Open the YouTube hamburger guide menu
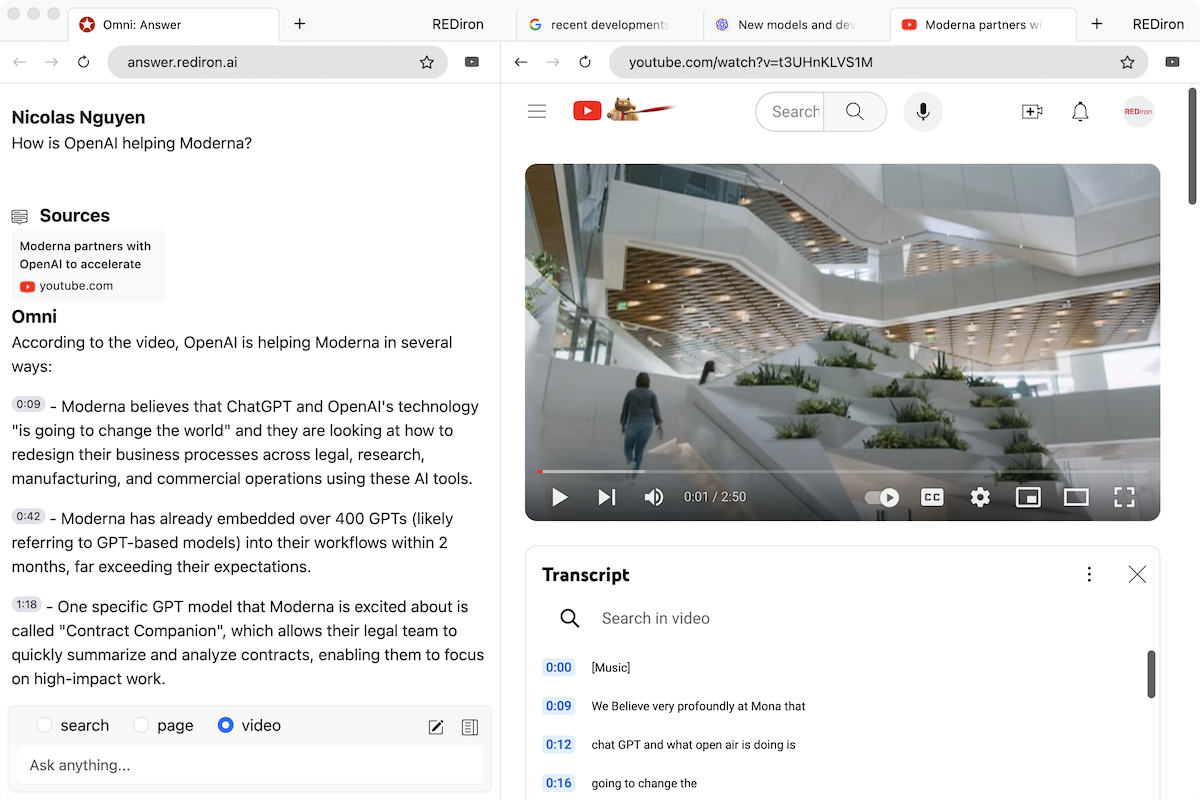1200x800 pixels. [537, 111]
